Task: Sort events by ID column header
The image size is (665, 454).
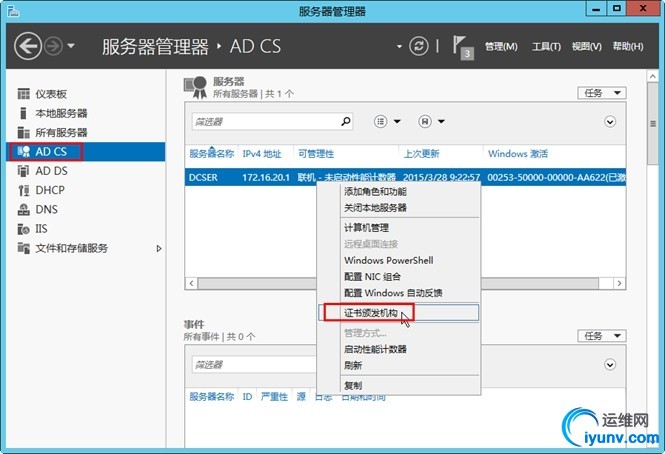Action: tap(247, 397)
